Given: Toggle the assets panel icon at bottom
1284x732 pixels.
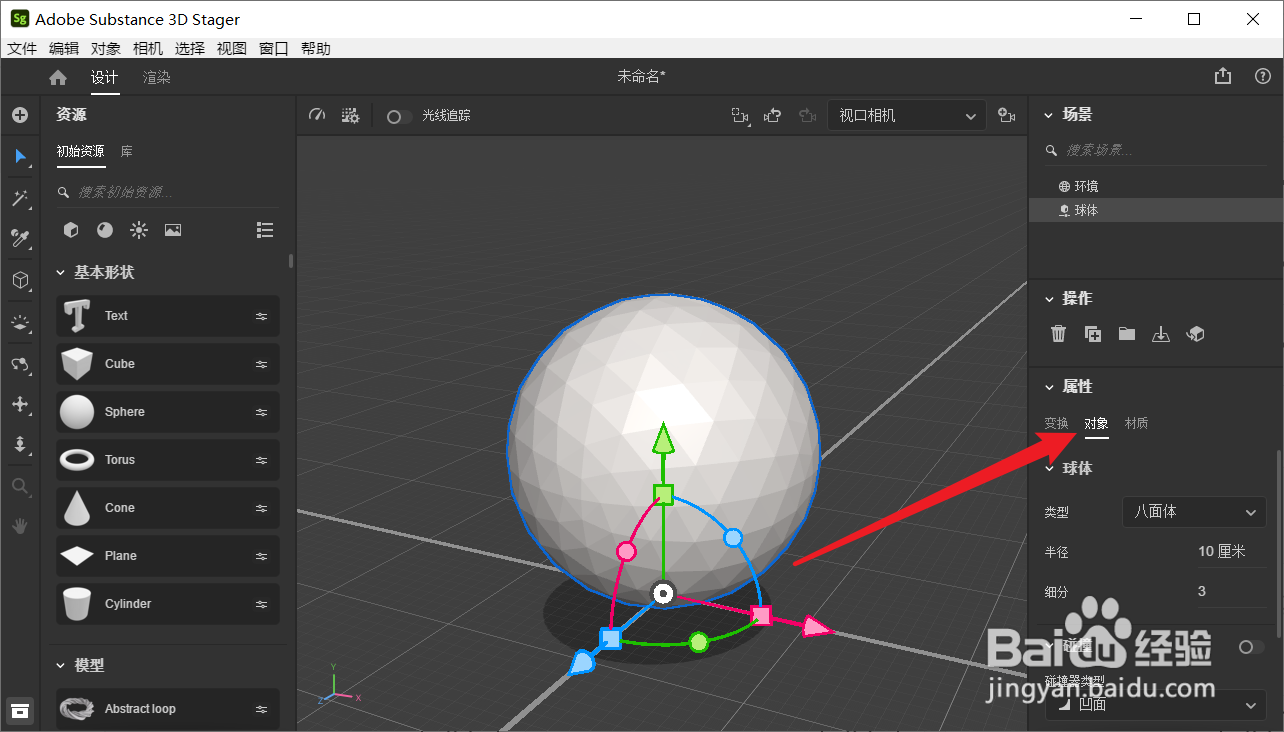Looking at the screenshot, I should [x=20, y=710].
